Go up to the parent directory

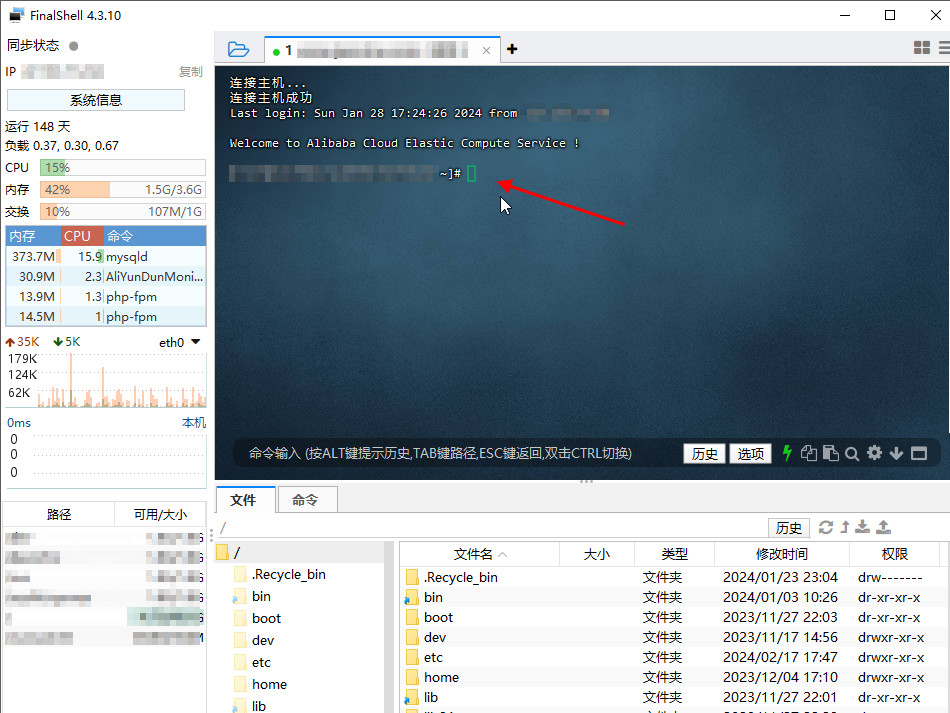(x=845, y=527)
